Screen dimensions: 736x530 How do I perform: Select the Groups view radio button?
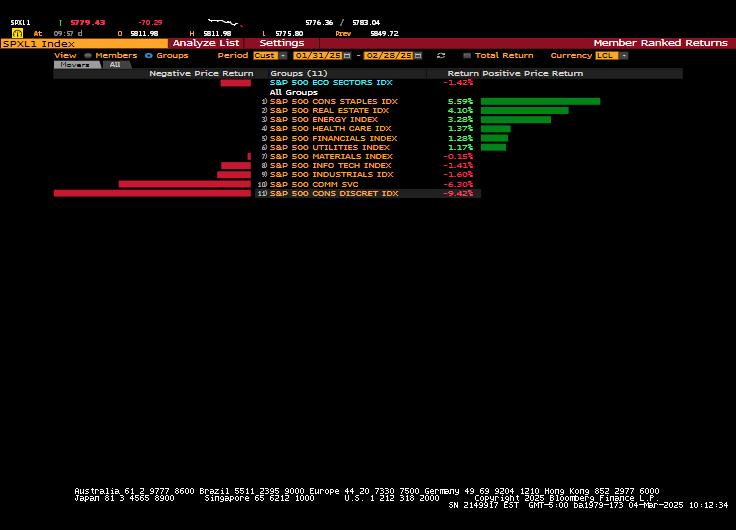pyautogui.click(x=149, y=55)
